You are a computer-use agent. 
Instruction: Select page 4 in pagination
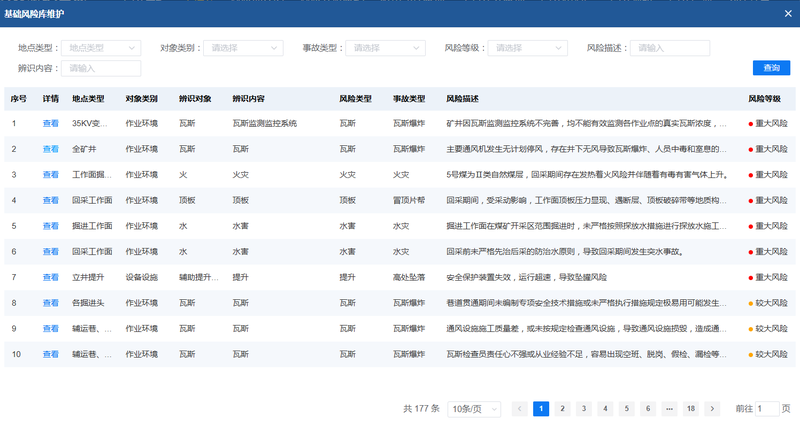click(x=605, y=409)
